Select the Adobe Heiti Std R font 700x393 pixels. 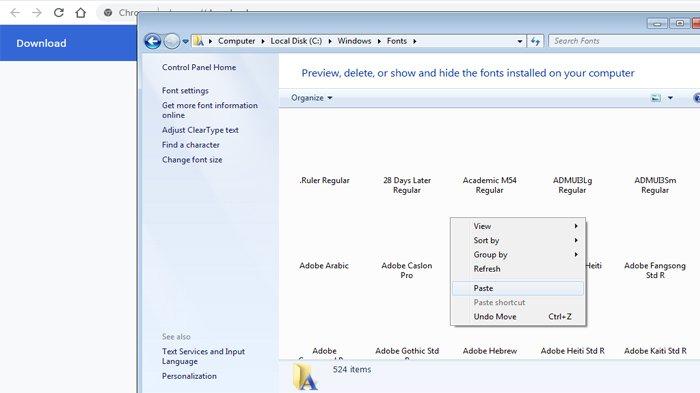point(572,351)
